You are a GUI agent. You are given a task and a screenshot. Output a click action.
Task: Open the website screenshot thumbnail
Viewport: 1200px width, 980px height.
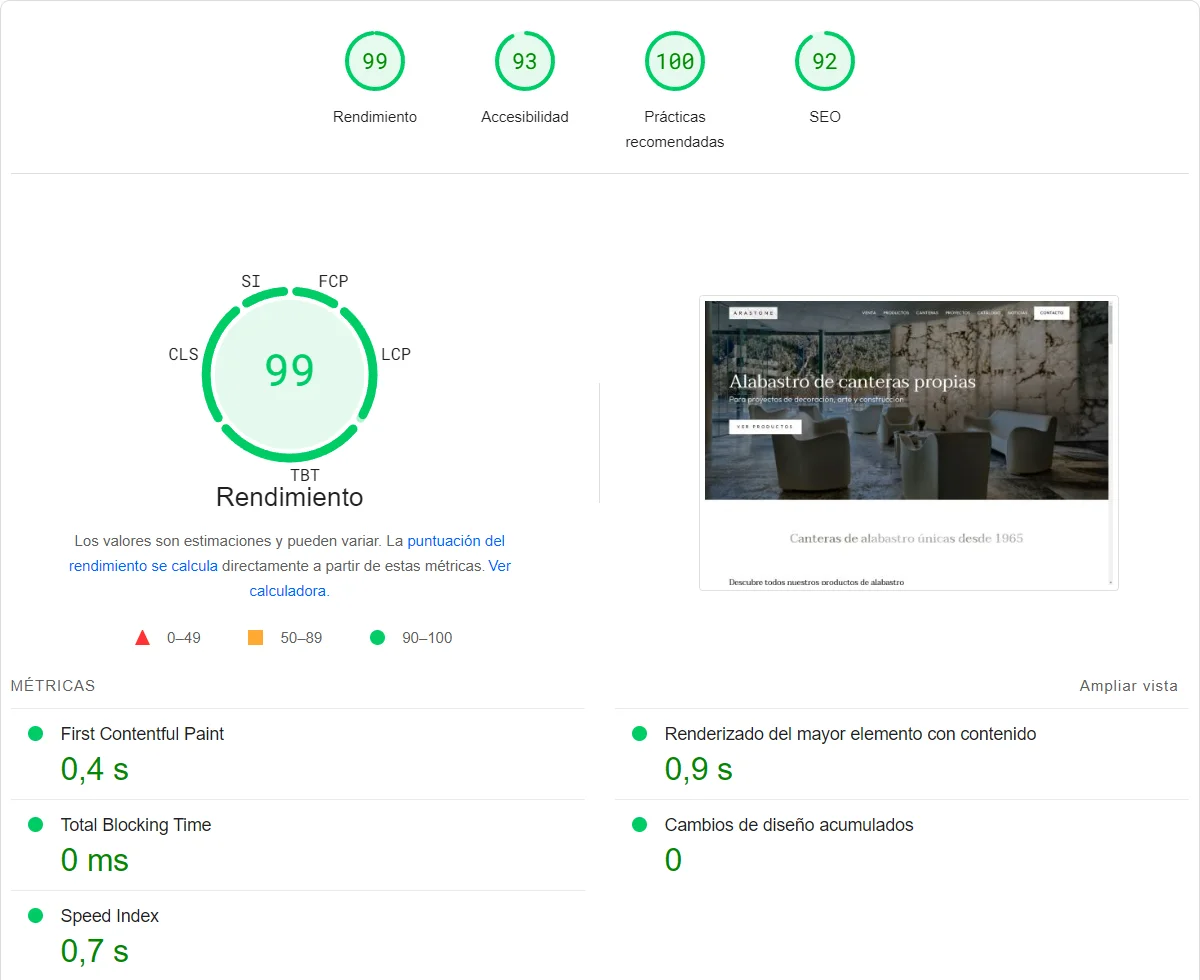pos(908,442)
